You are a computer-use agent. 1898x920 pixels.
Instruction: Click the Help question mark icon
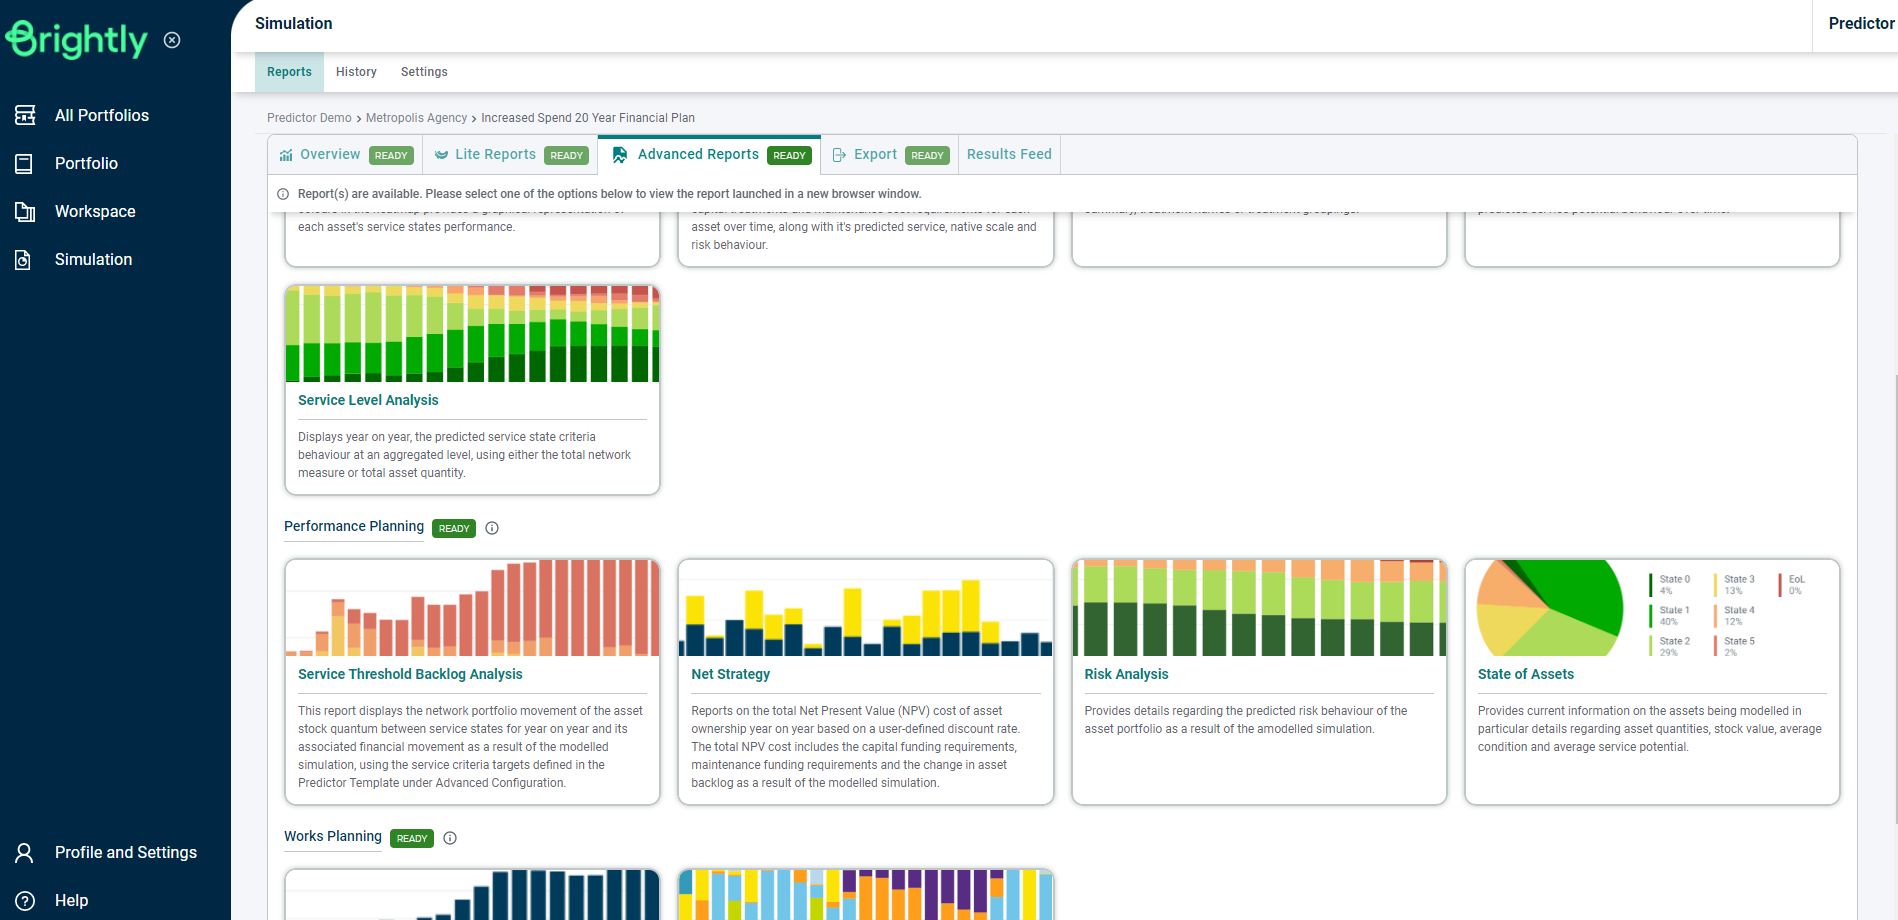coord(24,900)
